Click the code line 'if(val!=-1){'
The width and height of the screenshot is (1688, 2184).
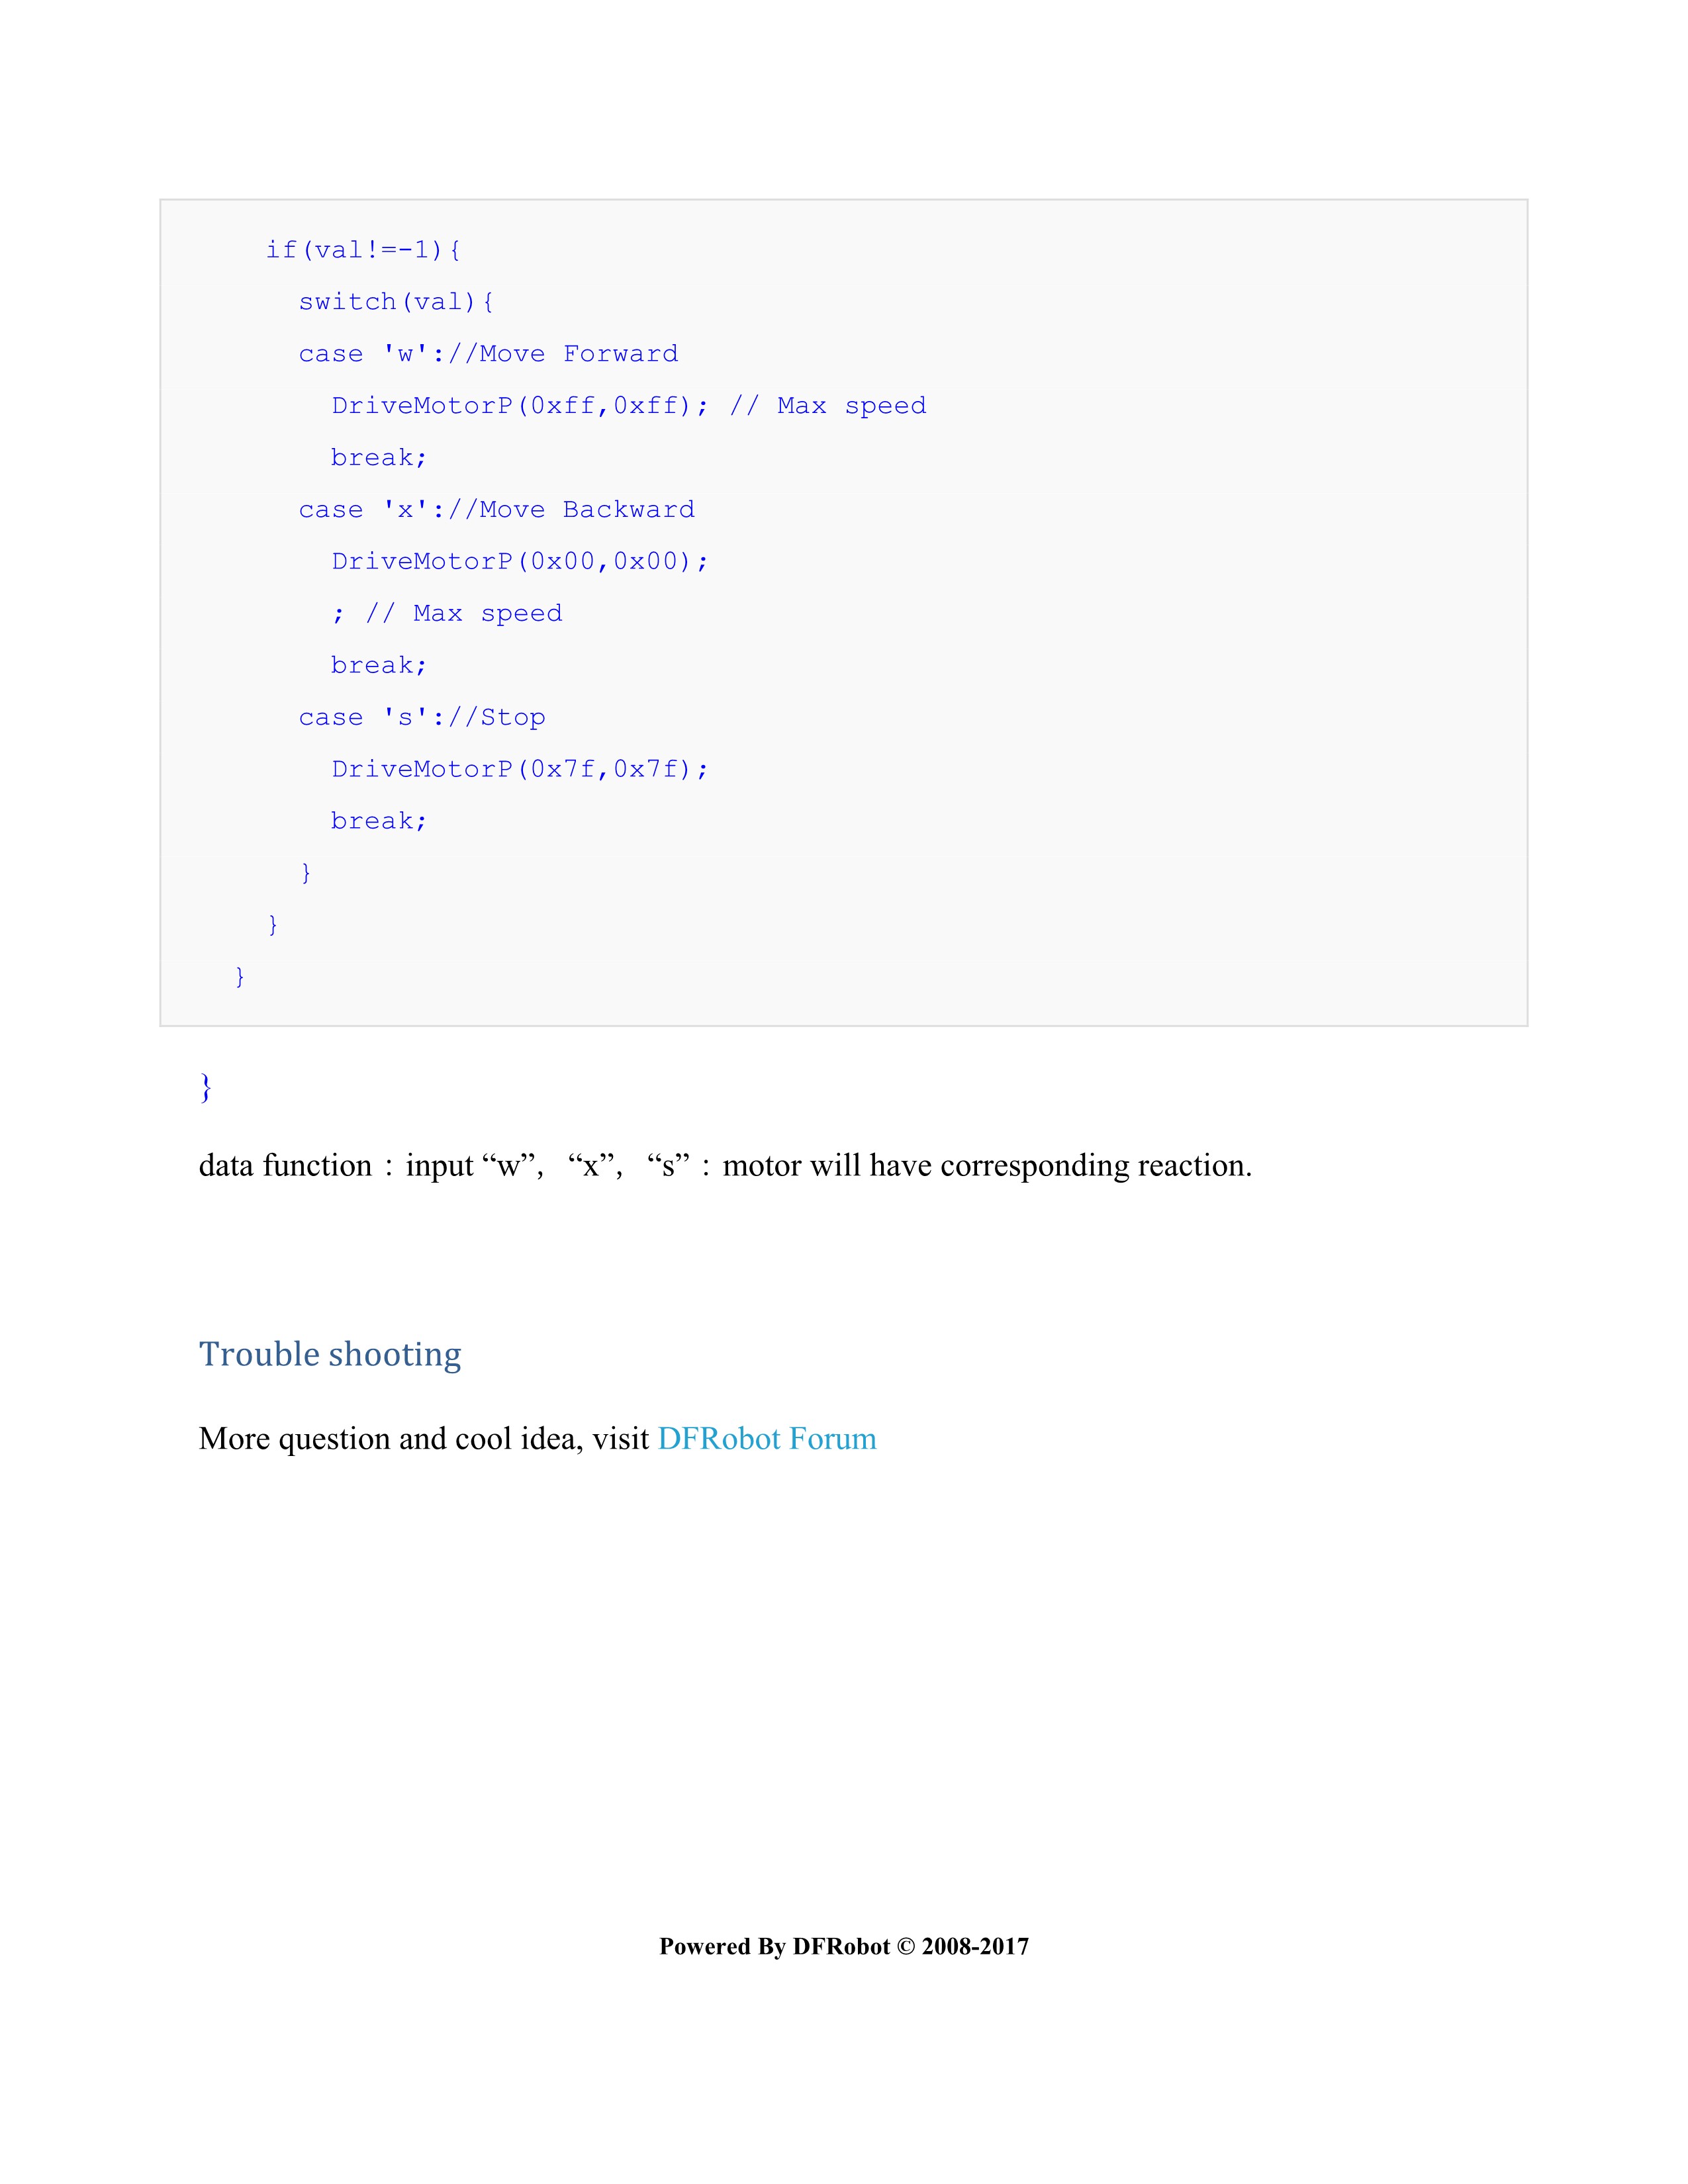363,250
